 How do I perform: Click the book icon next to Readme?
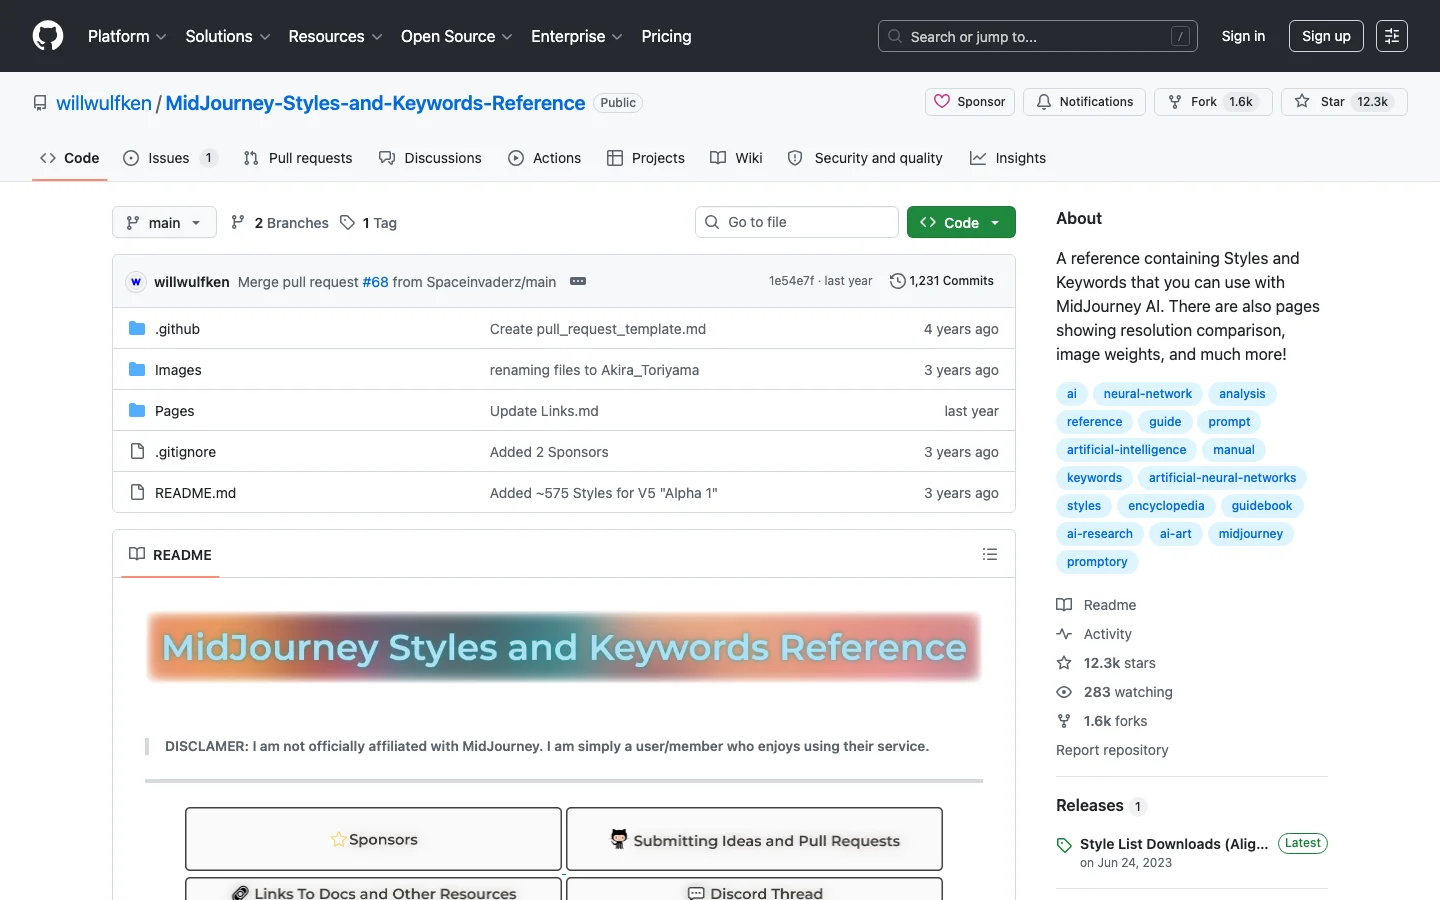pos(1064,605)
